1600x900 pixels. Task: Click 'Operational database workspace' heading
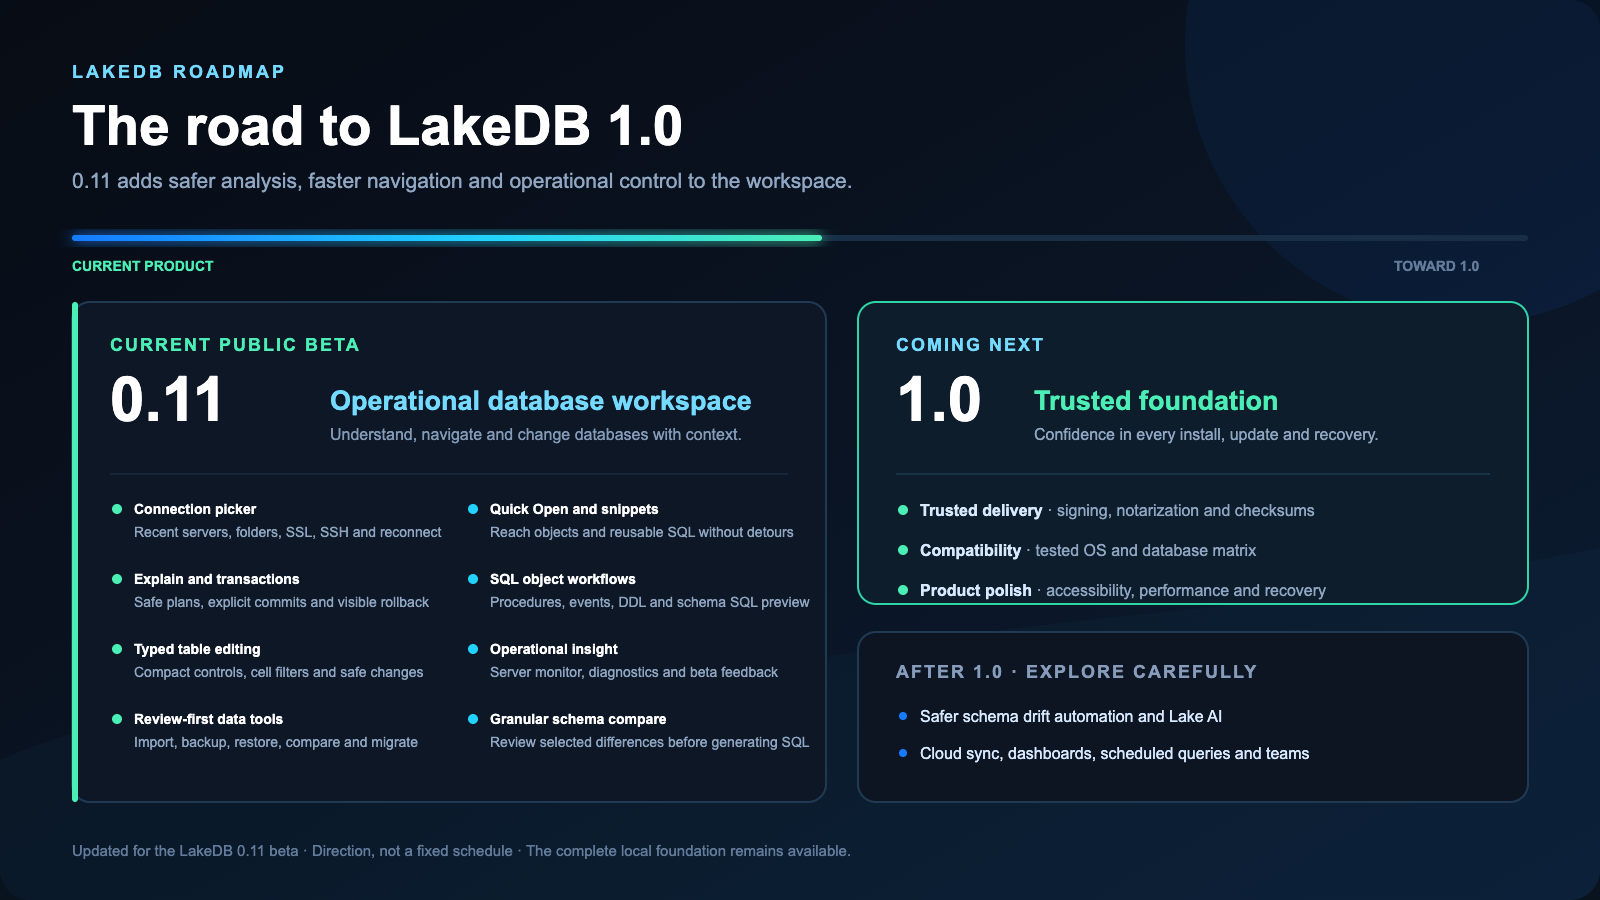[541, 401]
